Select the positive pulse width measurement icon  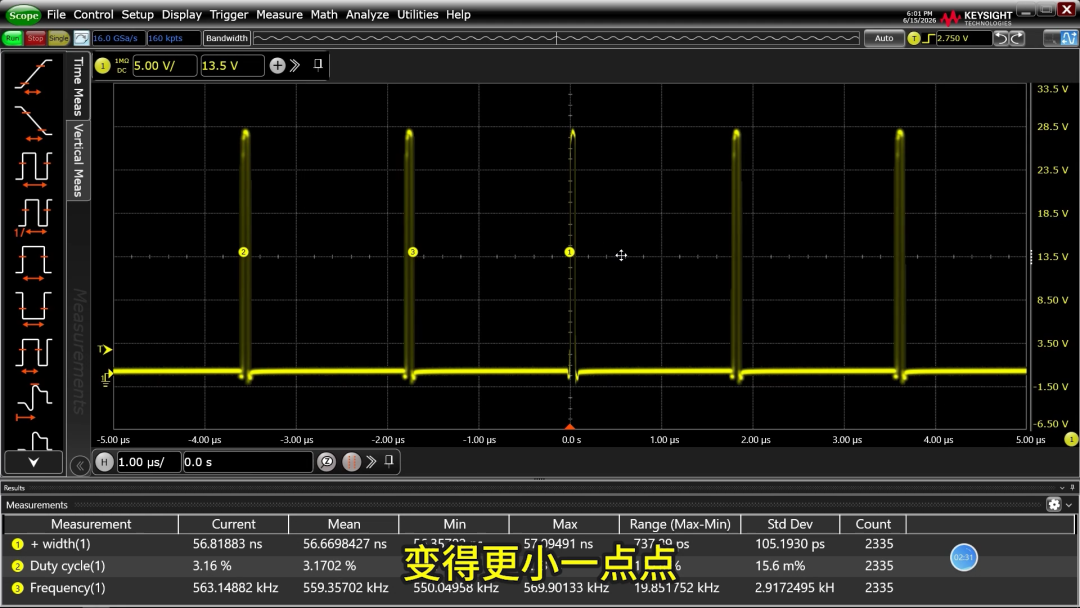(x=33, y=263)
